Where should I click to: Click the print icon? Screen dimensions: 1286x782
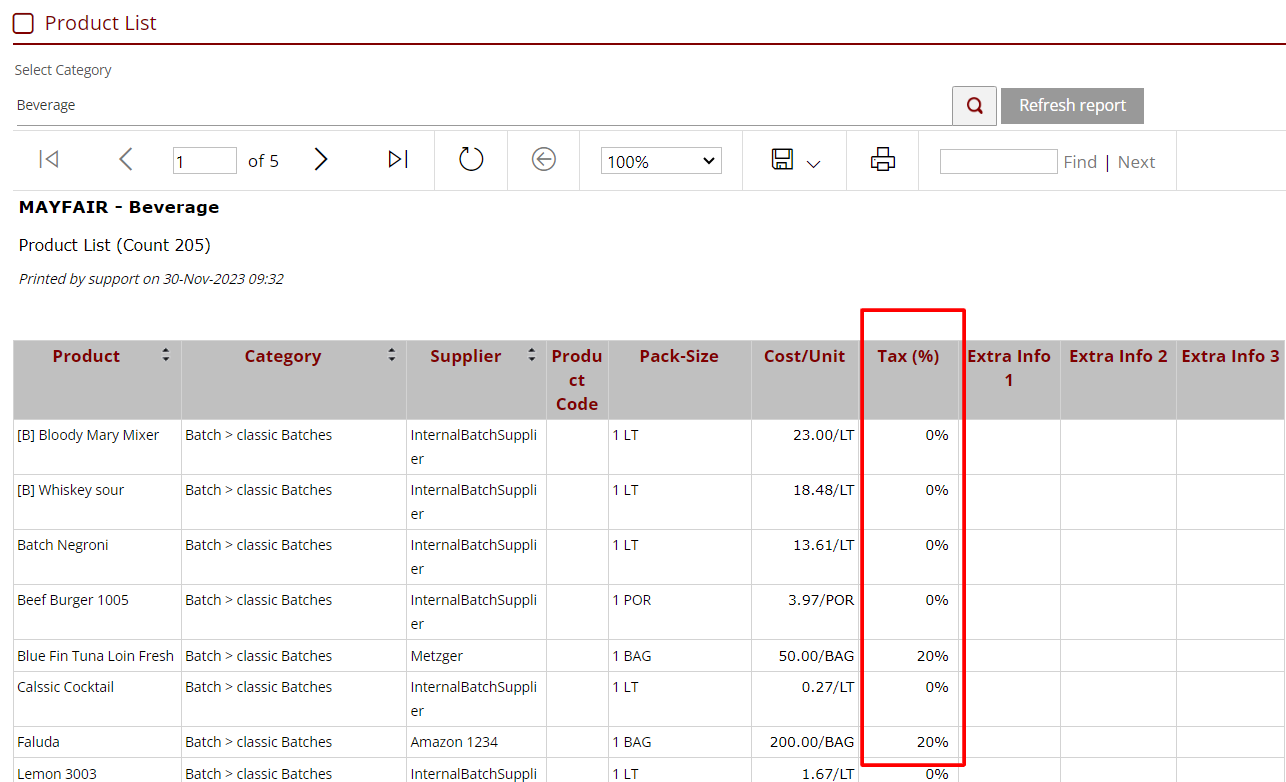[882, 160]
